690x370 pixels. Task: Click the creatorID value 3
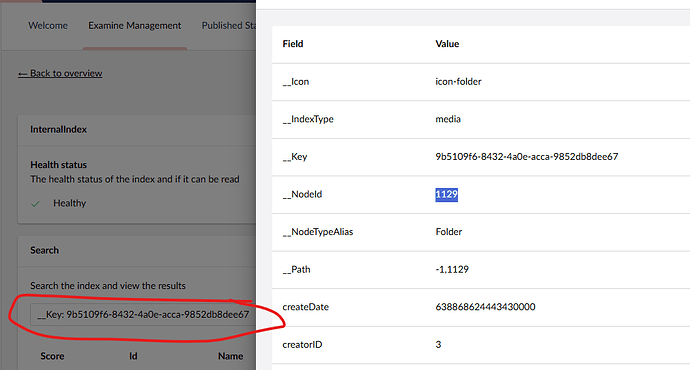click(438, 344)
